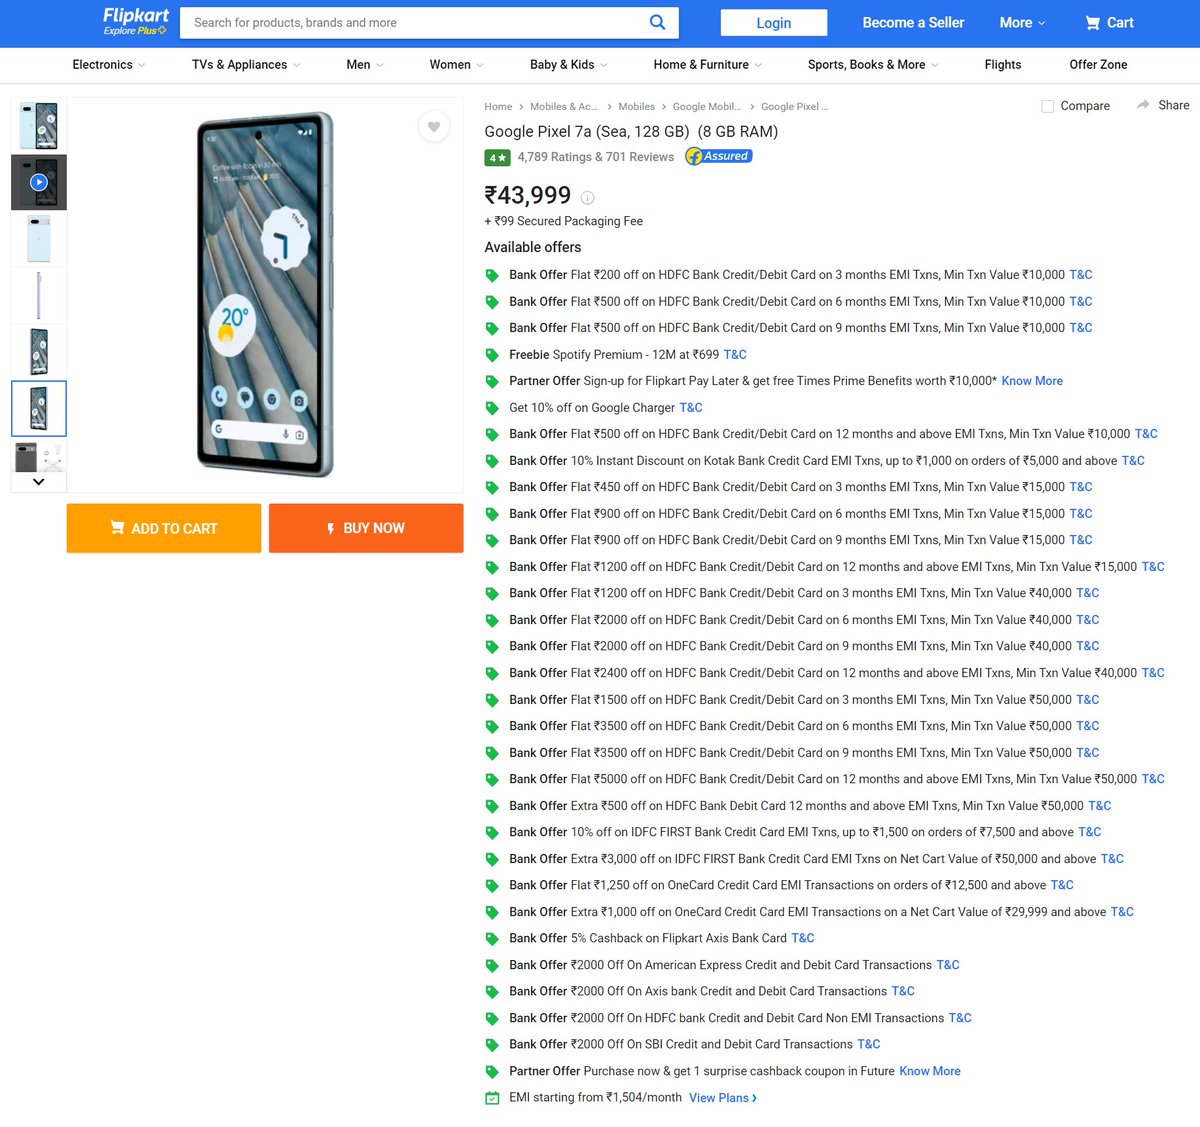
Task: Click 4,789 Ratings & 701 Reviews text
Action: pyautogui.click(x=596, y=157)
